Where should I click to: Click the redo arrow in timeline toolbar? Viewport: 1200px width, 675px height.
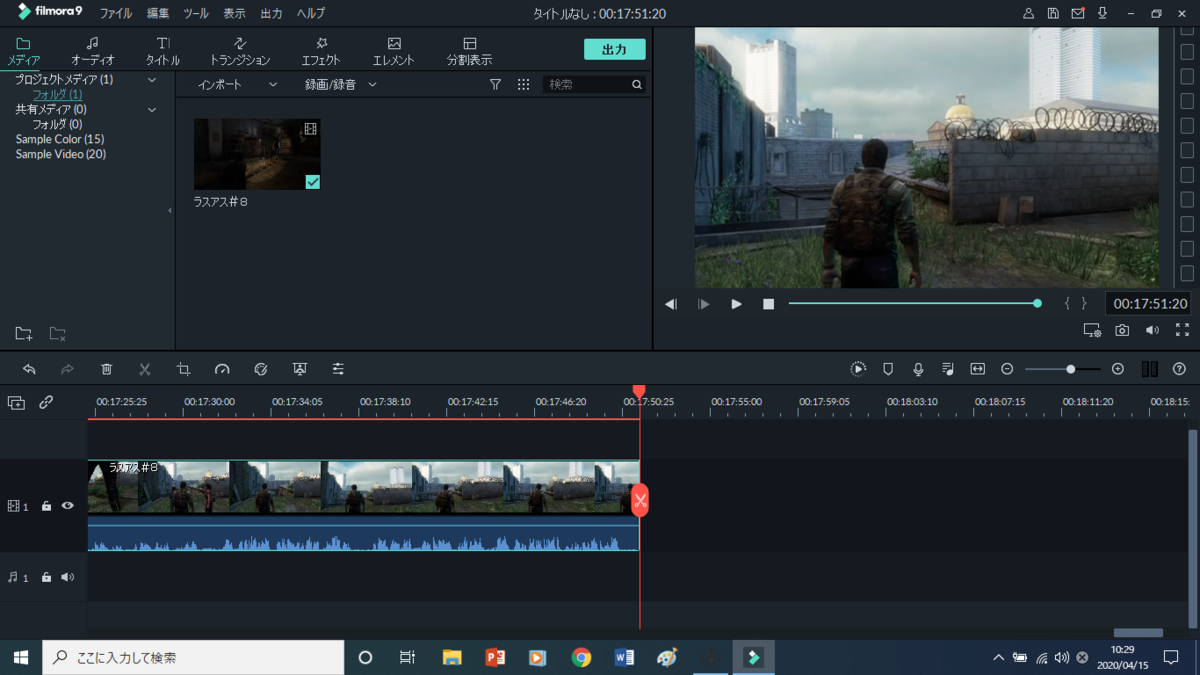67,369
